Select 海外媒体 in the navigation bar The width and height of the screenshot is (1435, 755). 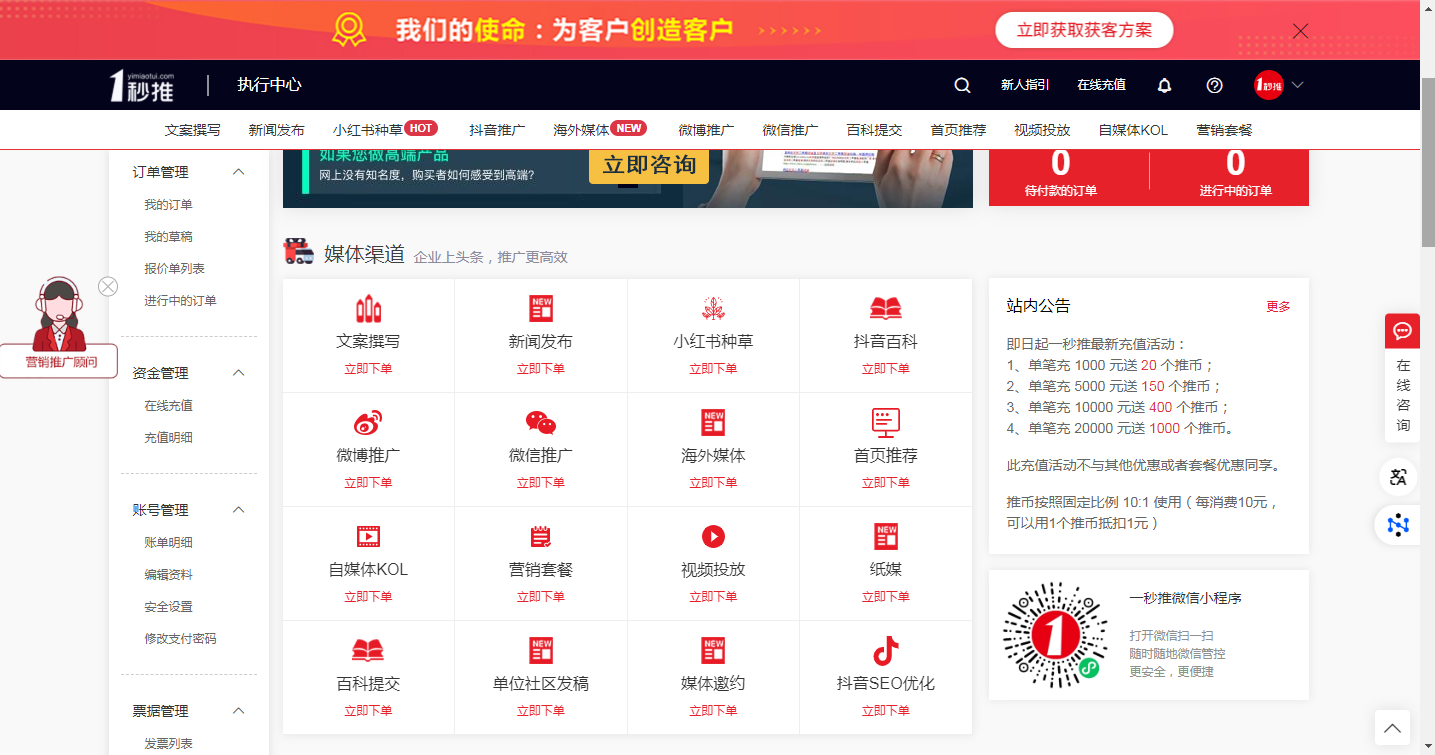coord(581,130)
